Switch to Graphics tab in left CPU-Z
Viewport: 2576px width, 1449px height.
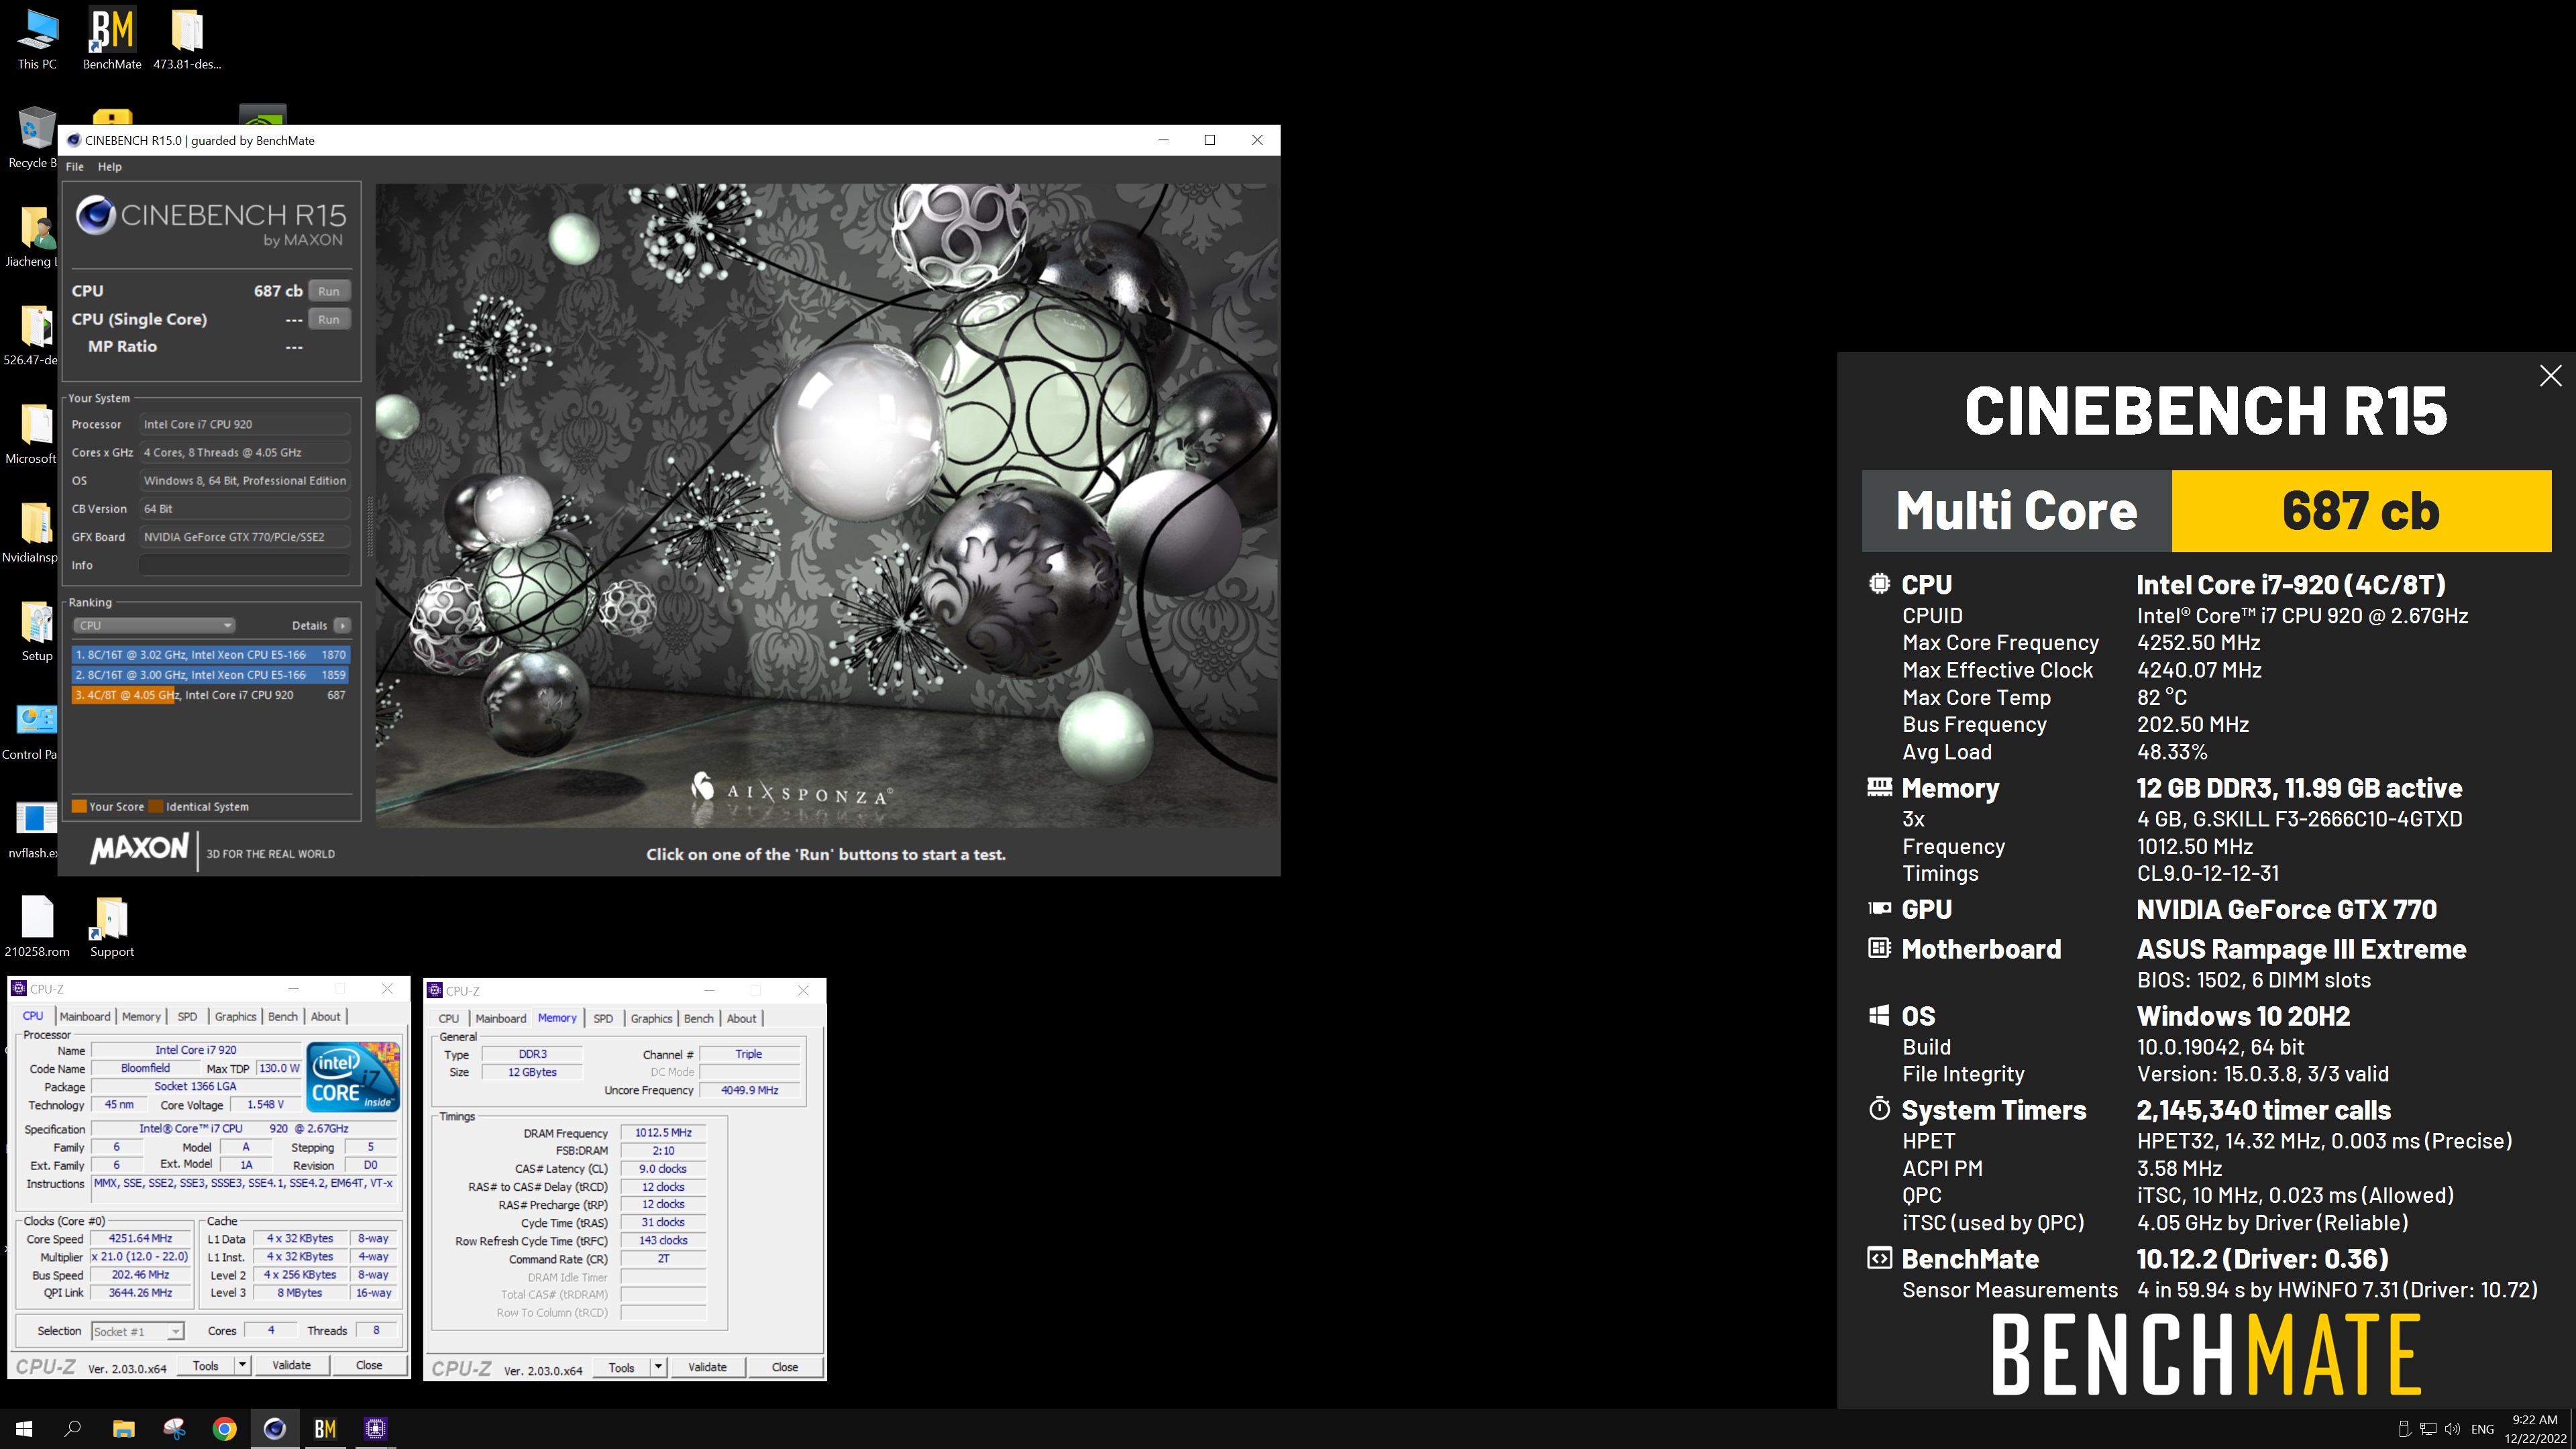235,1017
